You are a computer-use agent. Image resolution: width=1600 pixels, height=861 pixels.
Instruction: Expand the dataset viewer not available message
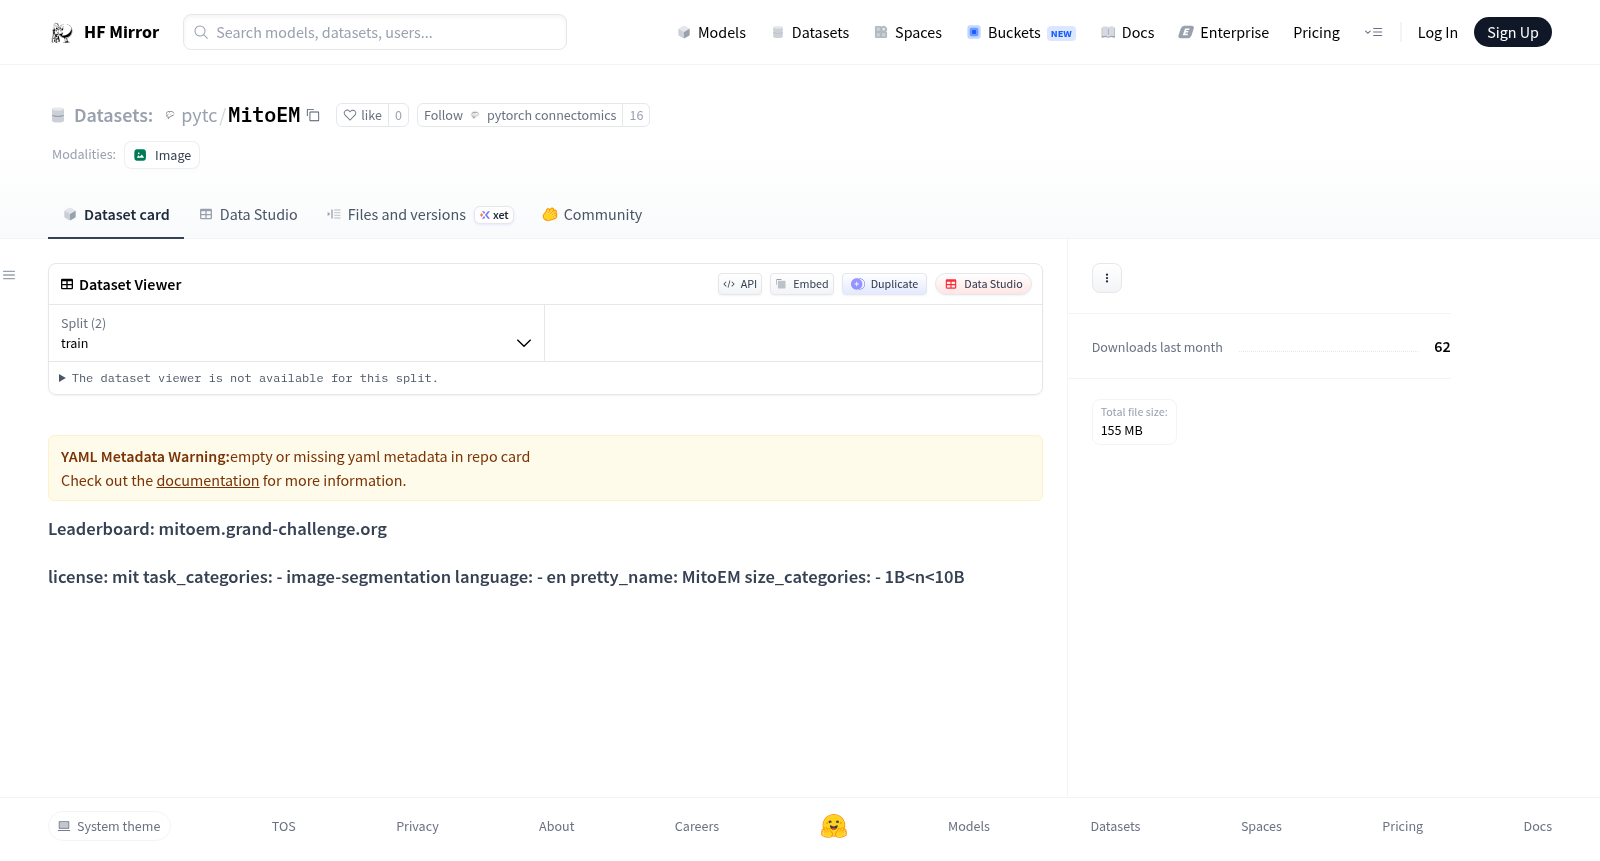click(x=248, y=378)
